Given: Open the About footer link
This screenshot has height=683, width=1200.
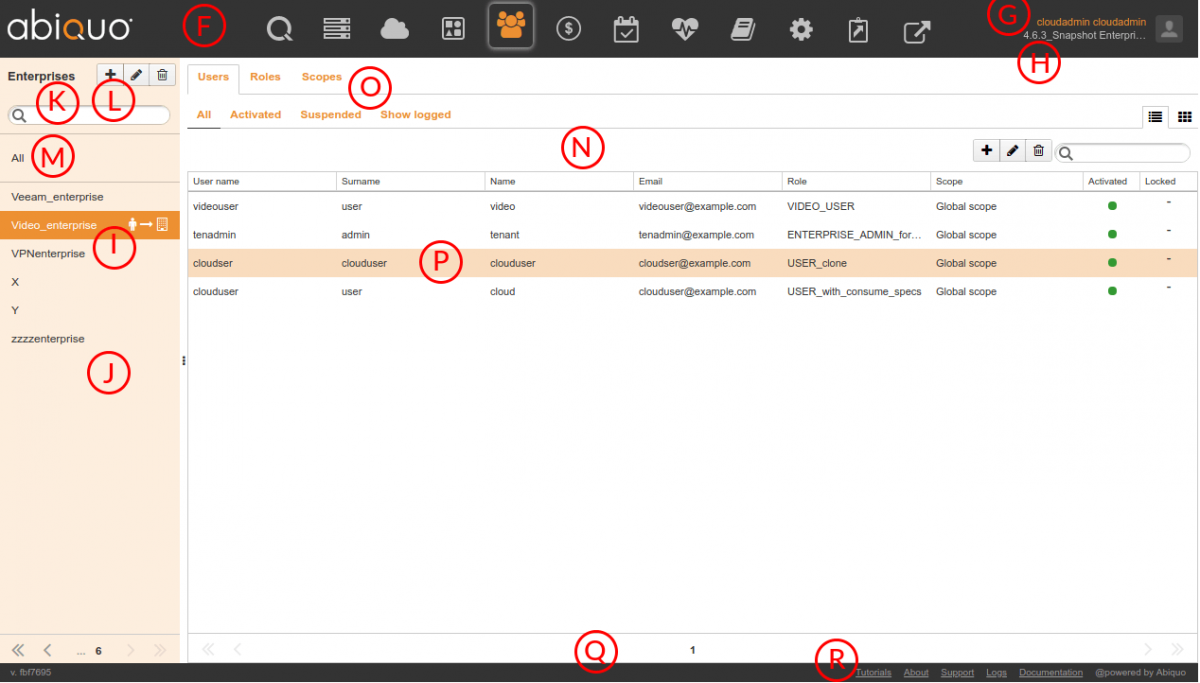Looking at the screenshot, I should click(x=916, y=673).
